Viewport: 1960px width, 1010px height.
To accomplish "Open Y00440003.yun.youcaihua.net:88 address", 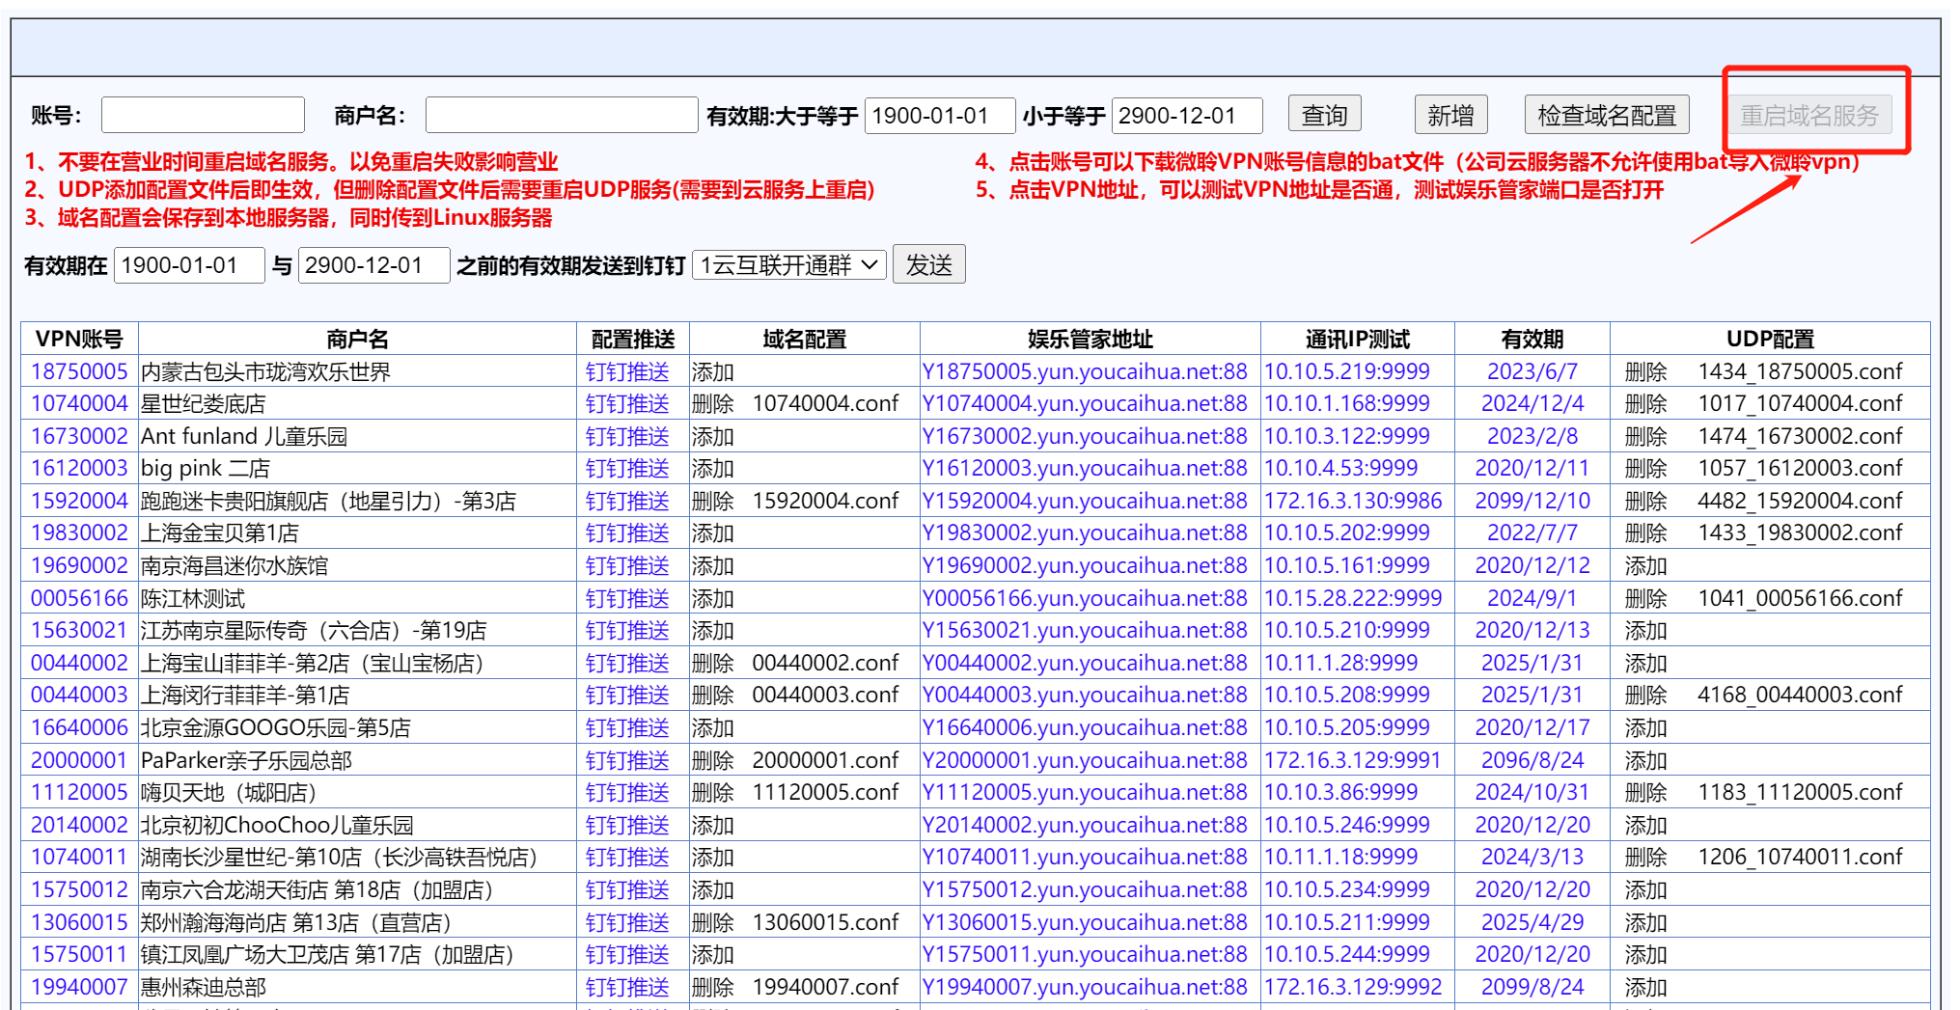I will point(1085,695).
